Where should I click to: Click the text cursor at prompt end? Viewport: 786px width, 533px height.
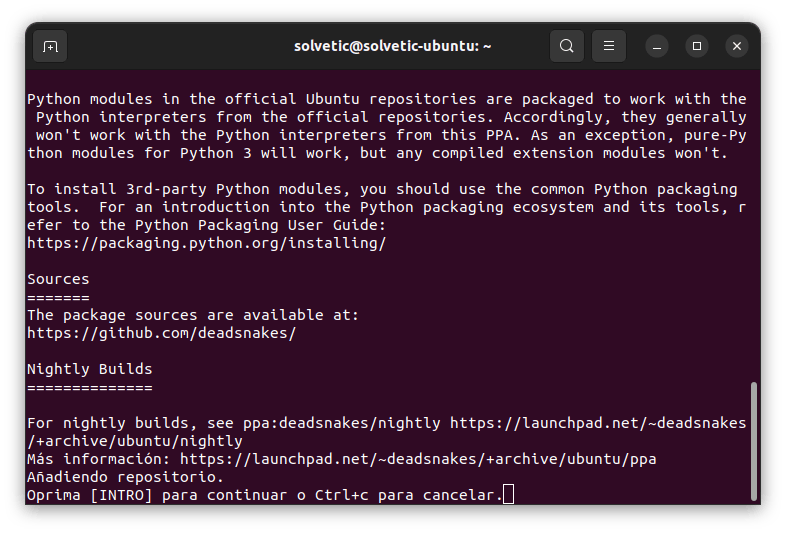click(508, 495)
